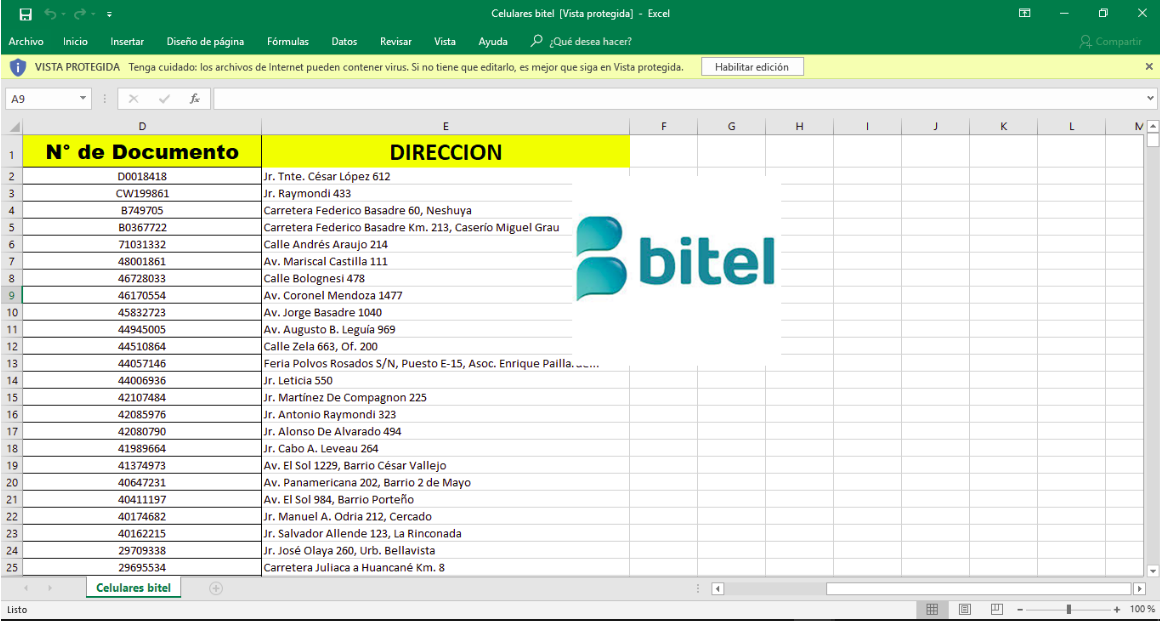Select column E header
Image resolution: width=1160 pixels, height=621 pixels.
click(x=445, y=127)
